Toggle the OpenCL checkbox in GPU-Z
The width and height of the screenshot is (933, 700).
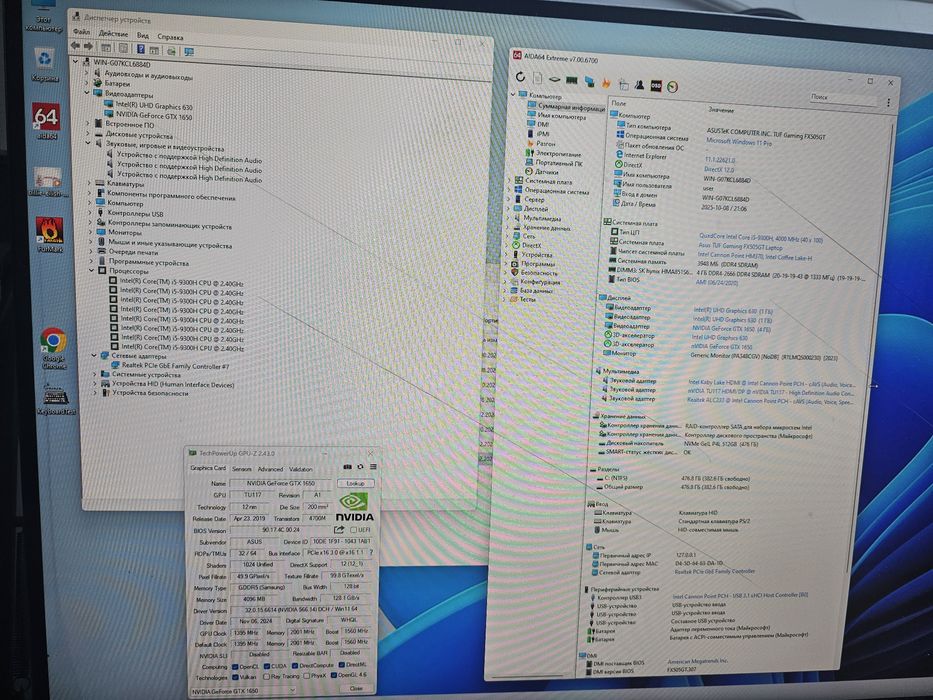pos(235,667)
